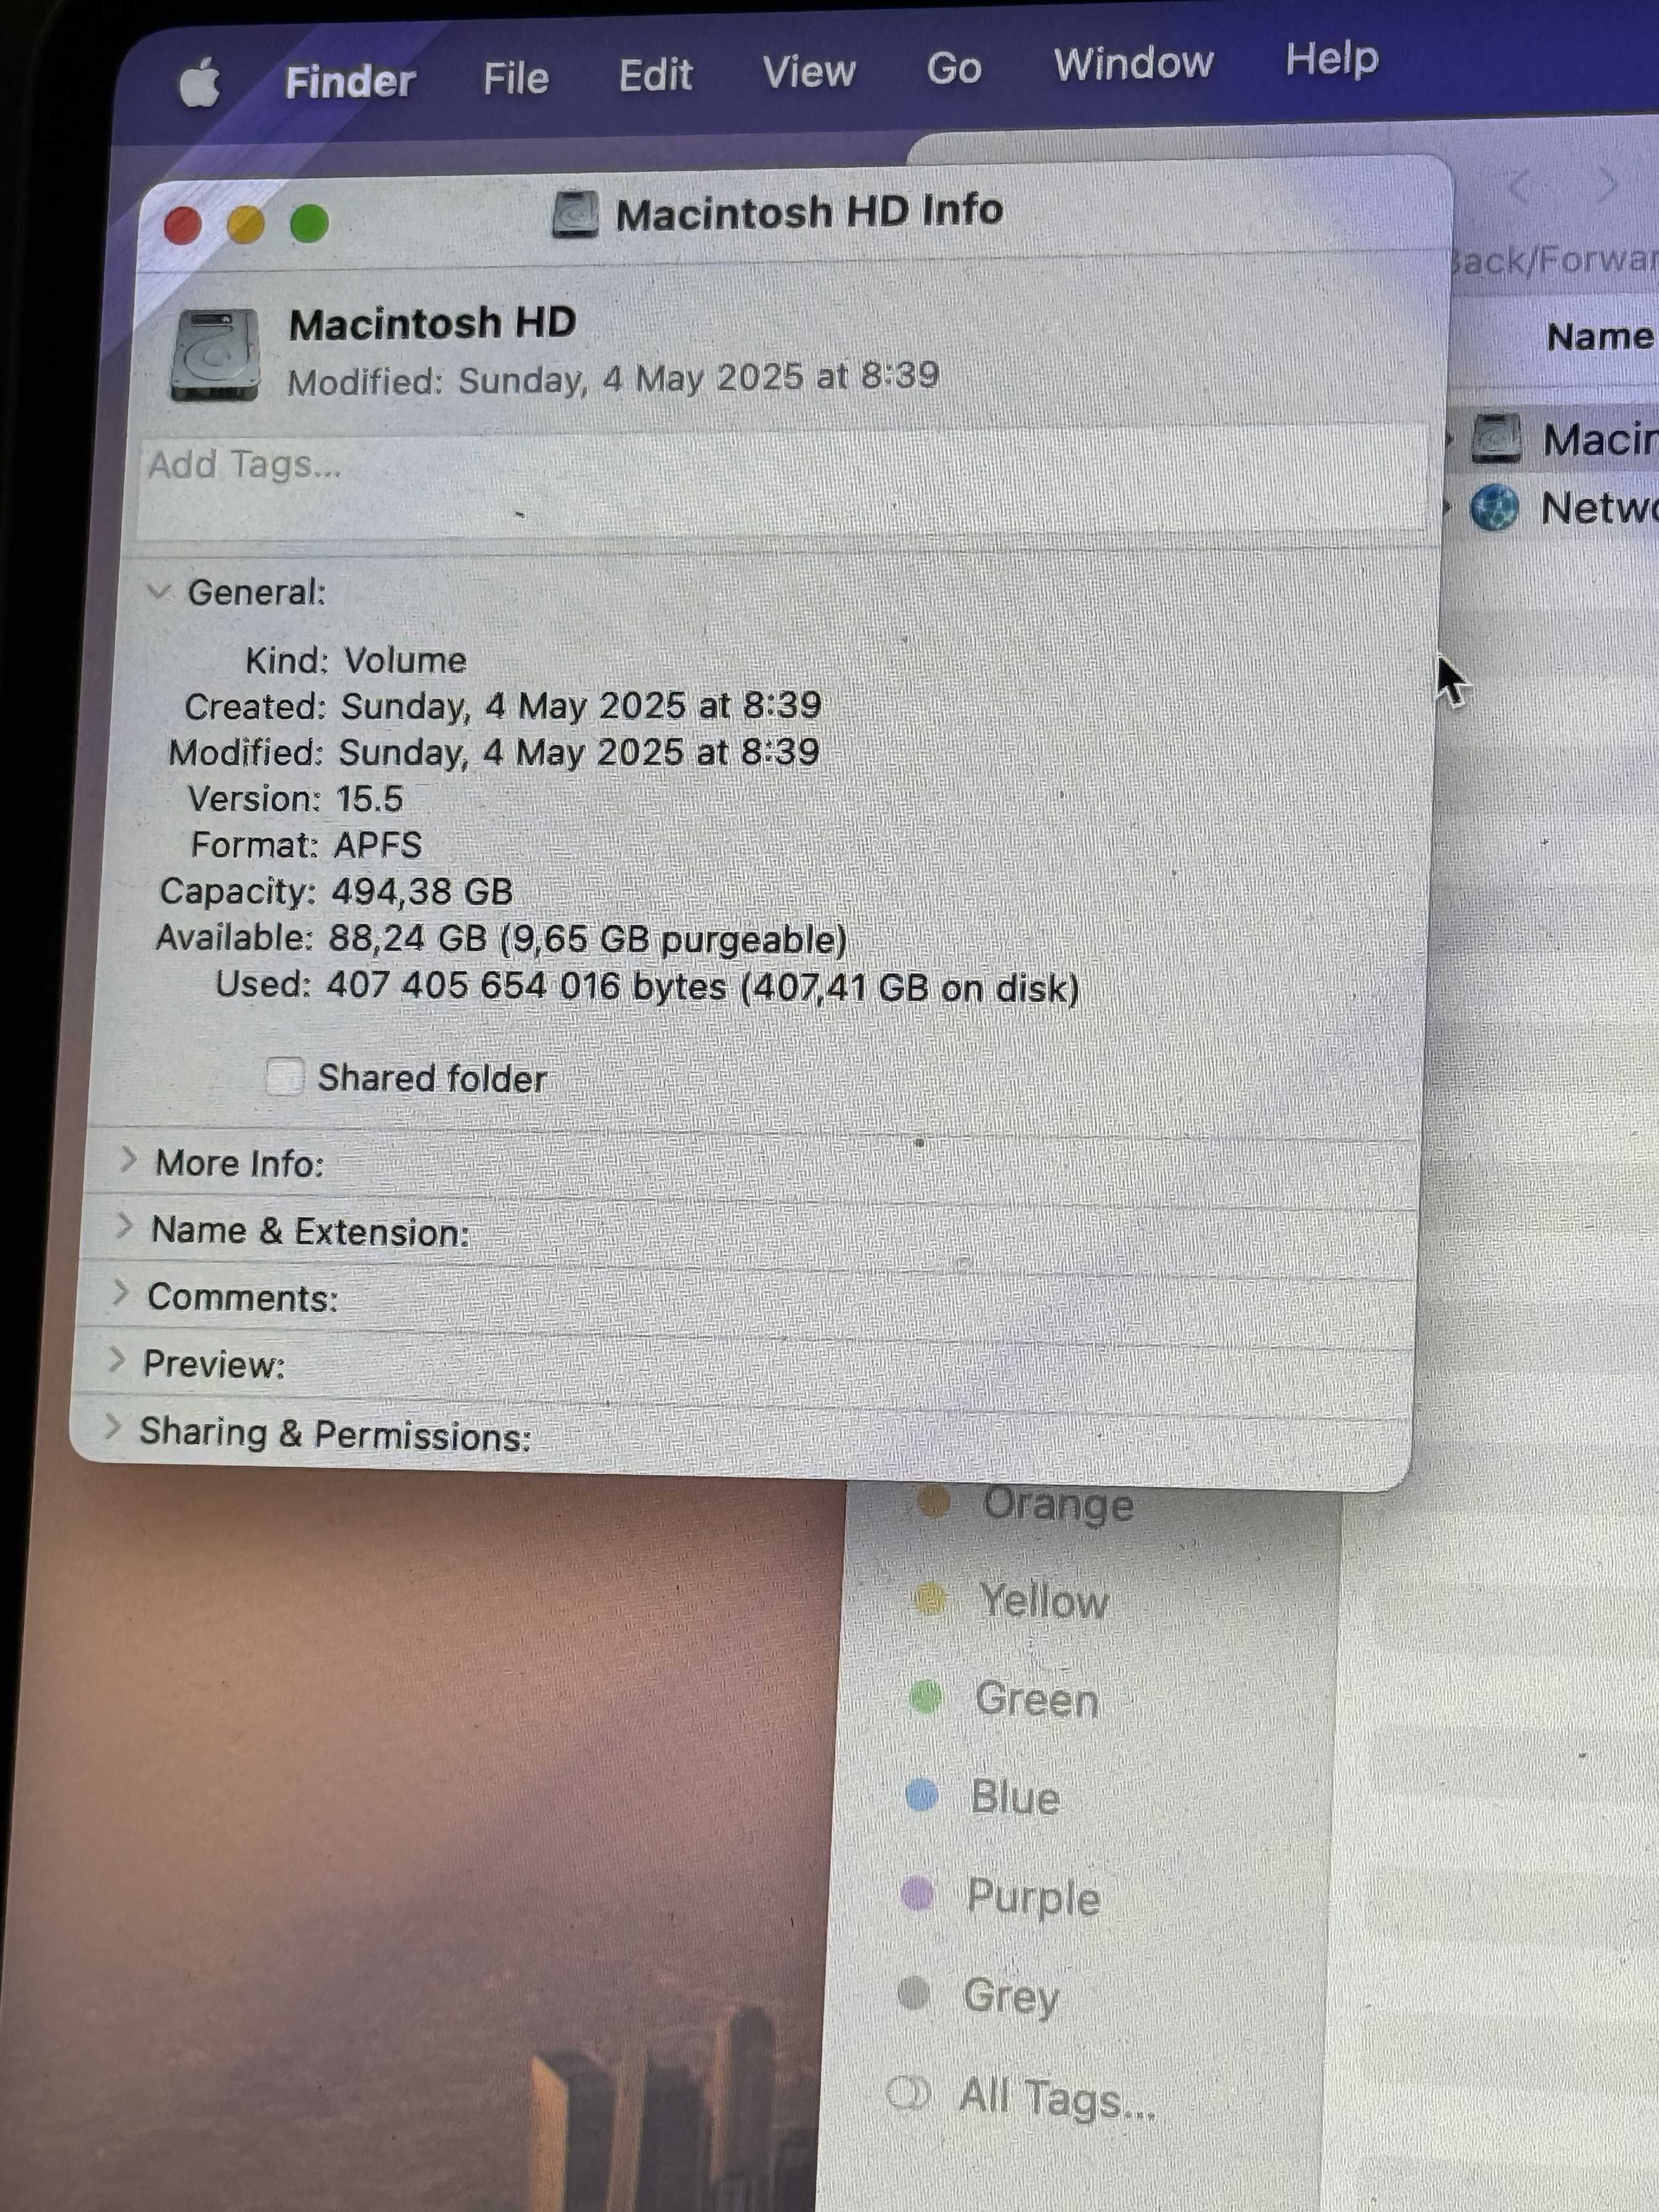Zoom the Info window with green button
The height and width of the screenshot is (2212, 1659).
309,223
